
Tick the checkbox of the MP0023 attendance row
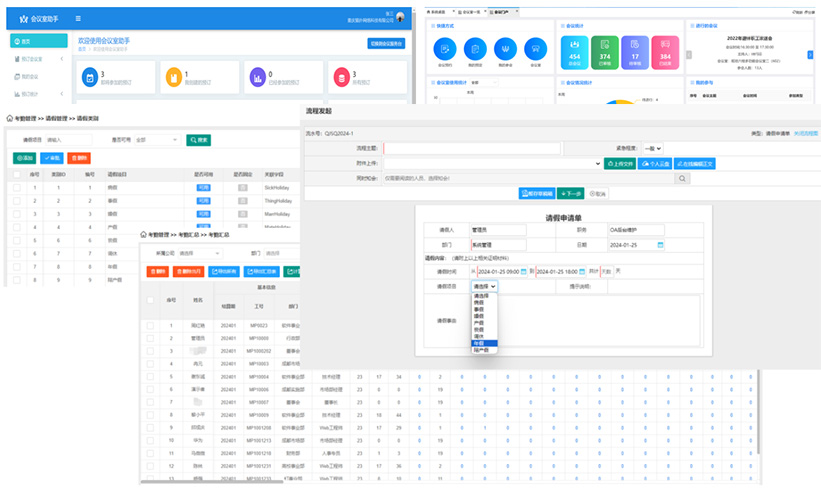click(150, 326)
